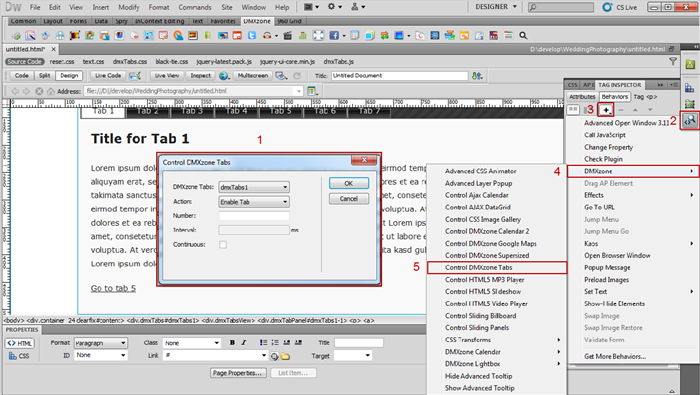Open the Format Paragraph dropdown
The width and height of the screenshot is (700, 395).
100,343
